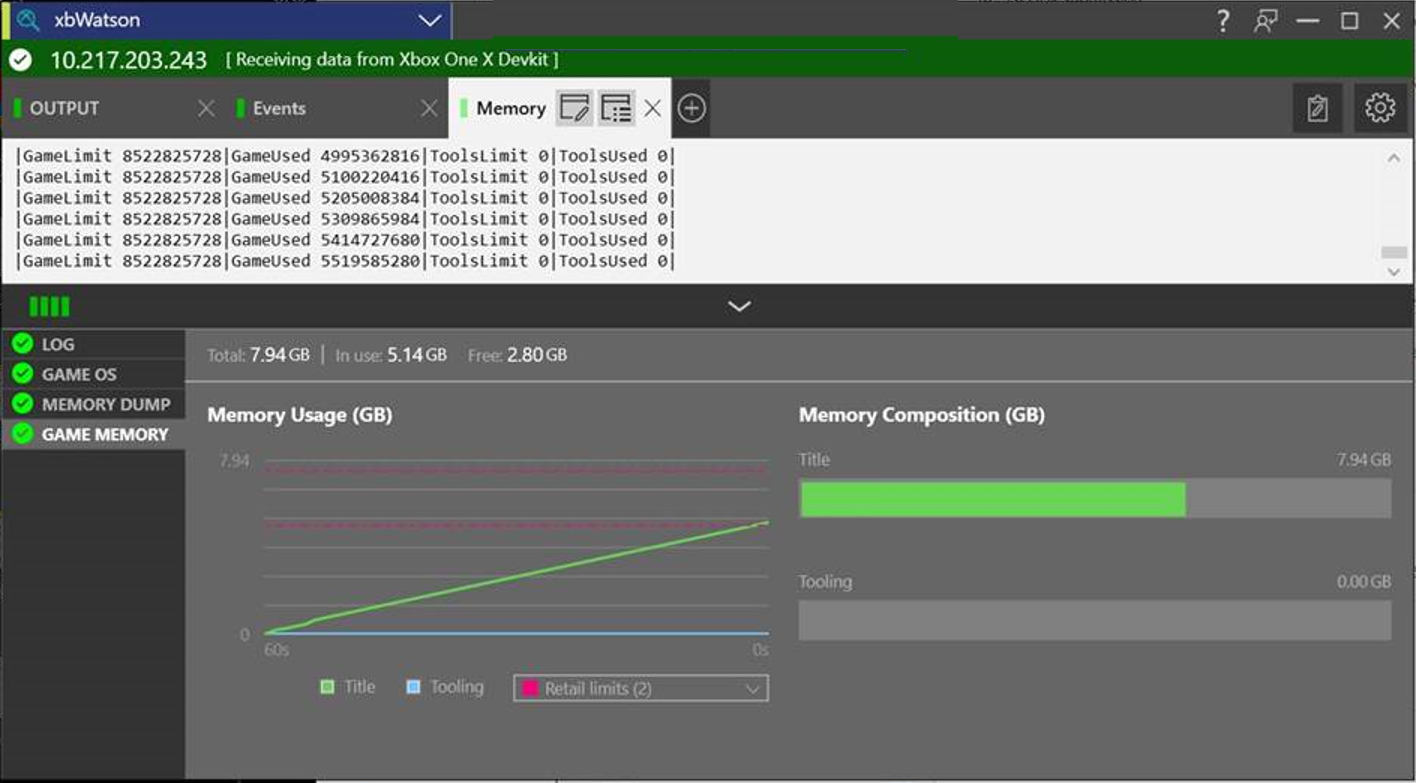Click the log line with GameUsed 5309865984
Screen dimensions: 1417x783
pos(346,219)
